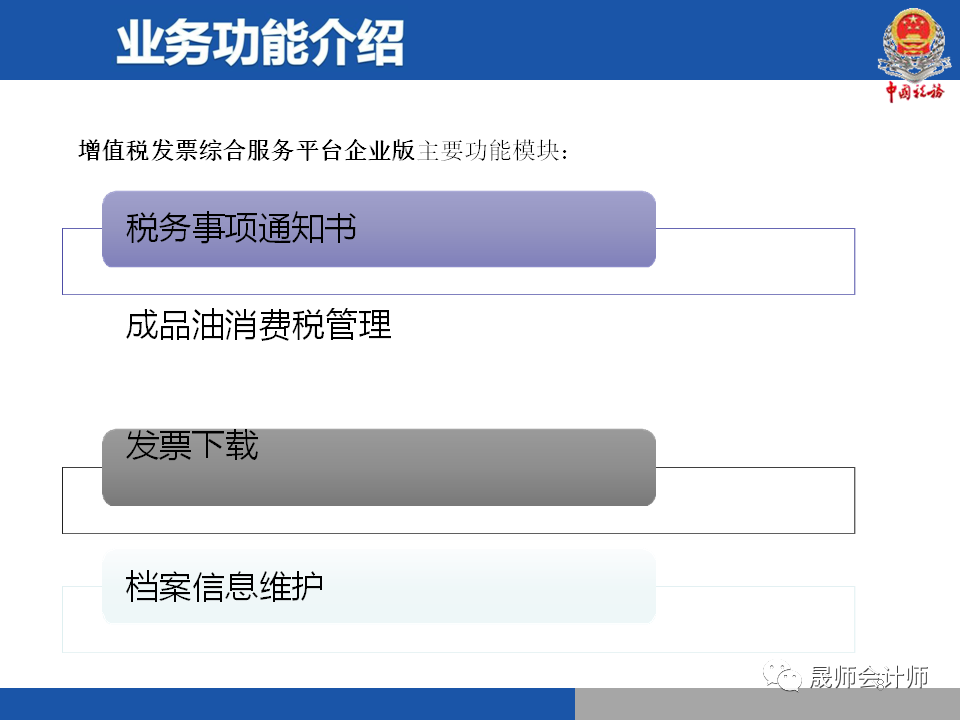Click the 业务功能介绍 slide title
The height and width of the screenshot is (720, 960).
pyautogui.click(x=260, y=42)
